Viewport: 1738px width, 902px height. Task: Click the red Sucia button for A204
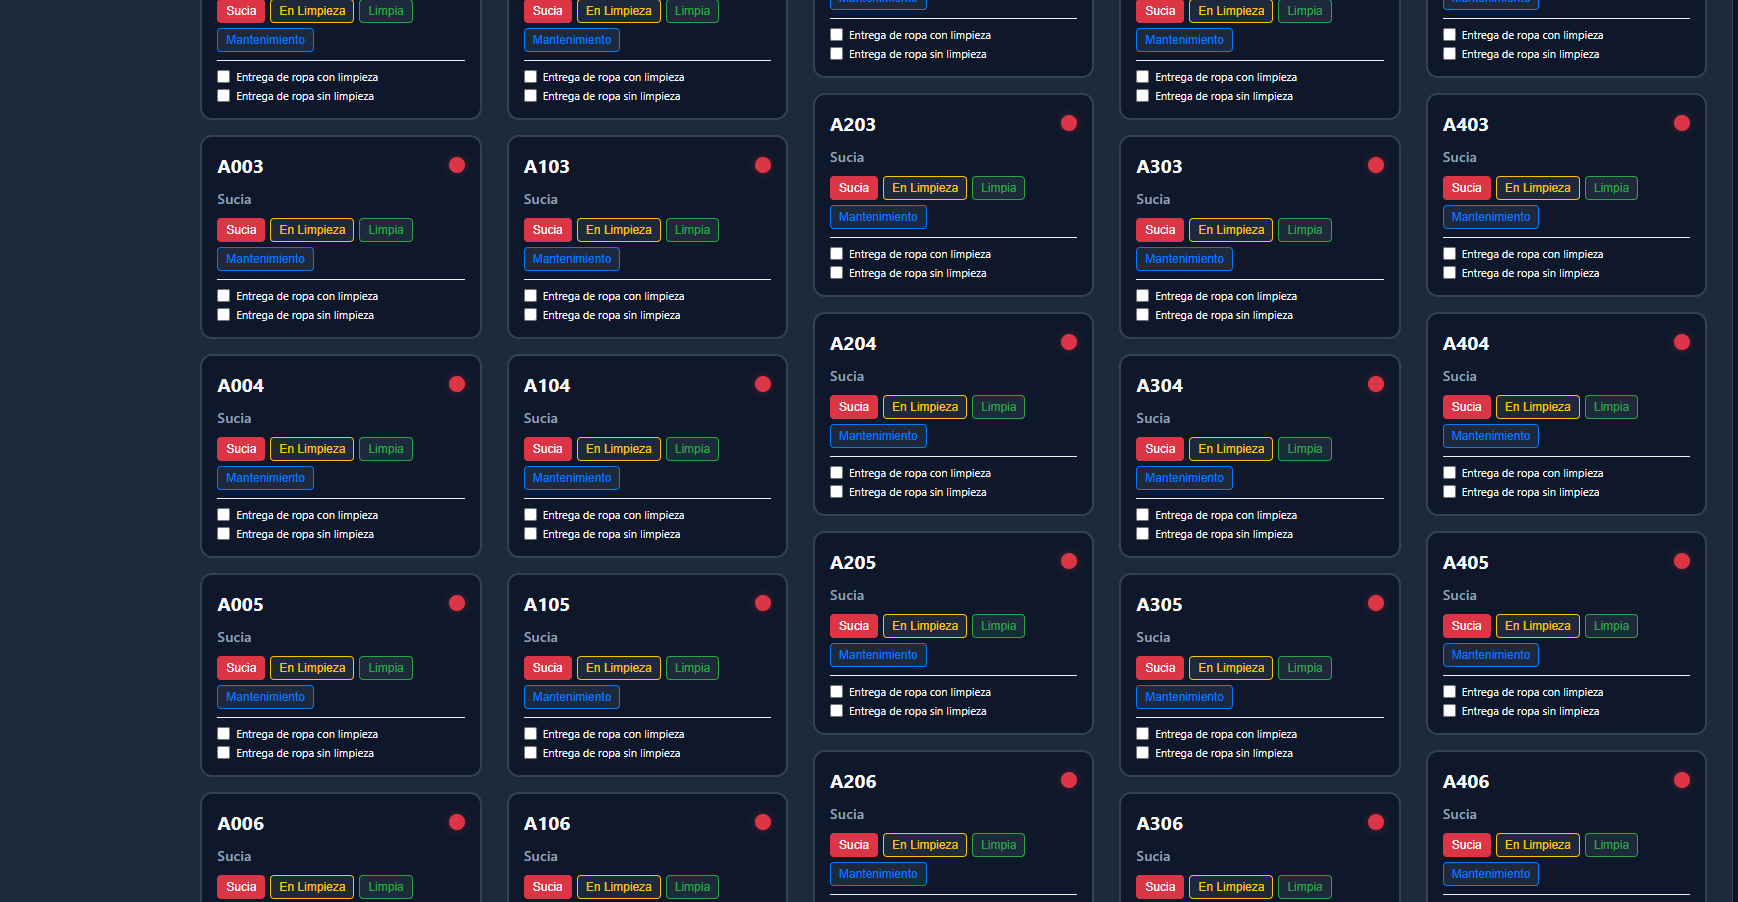pos(854,407)
